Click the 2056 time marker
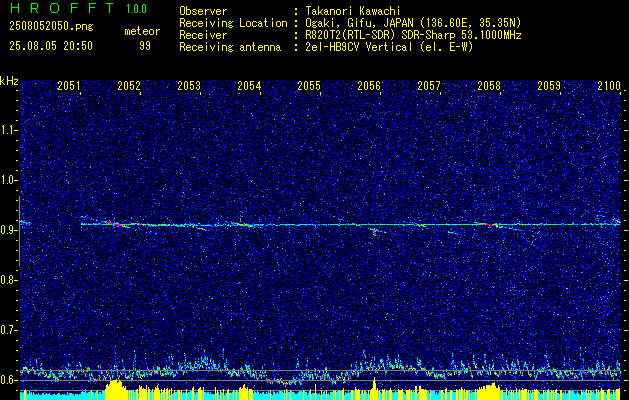 coord(369,85)
